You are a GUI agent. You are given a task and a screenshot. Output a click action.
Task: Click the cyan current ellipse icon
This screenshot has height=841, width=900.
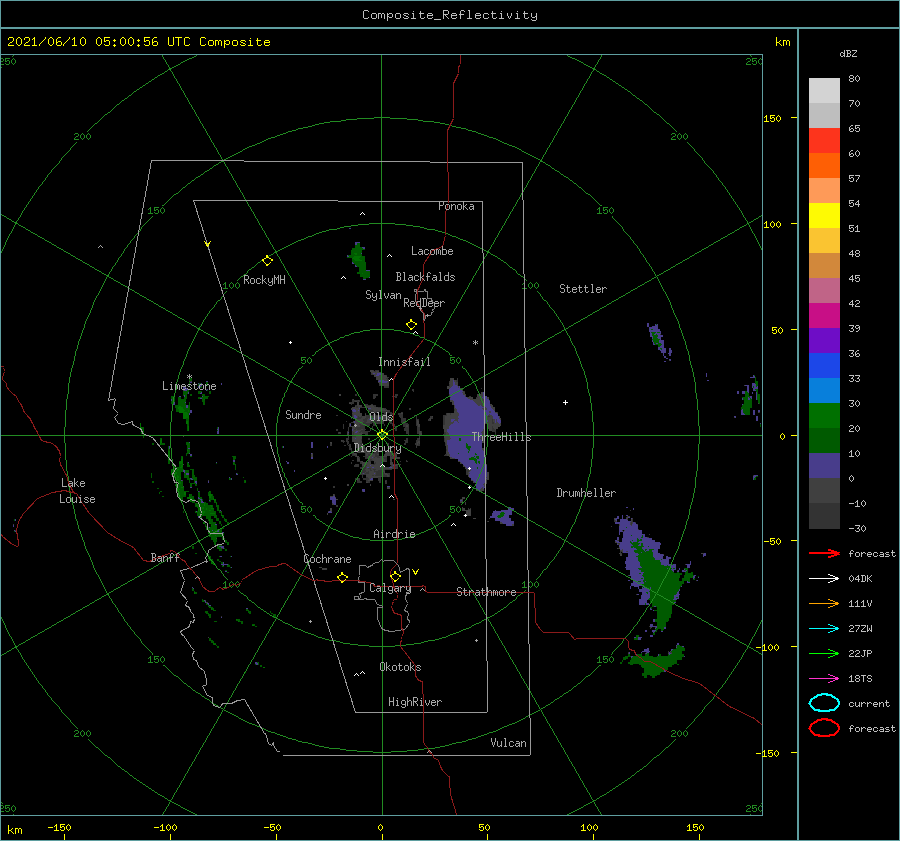pos(824,703)
